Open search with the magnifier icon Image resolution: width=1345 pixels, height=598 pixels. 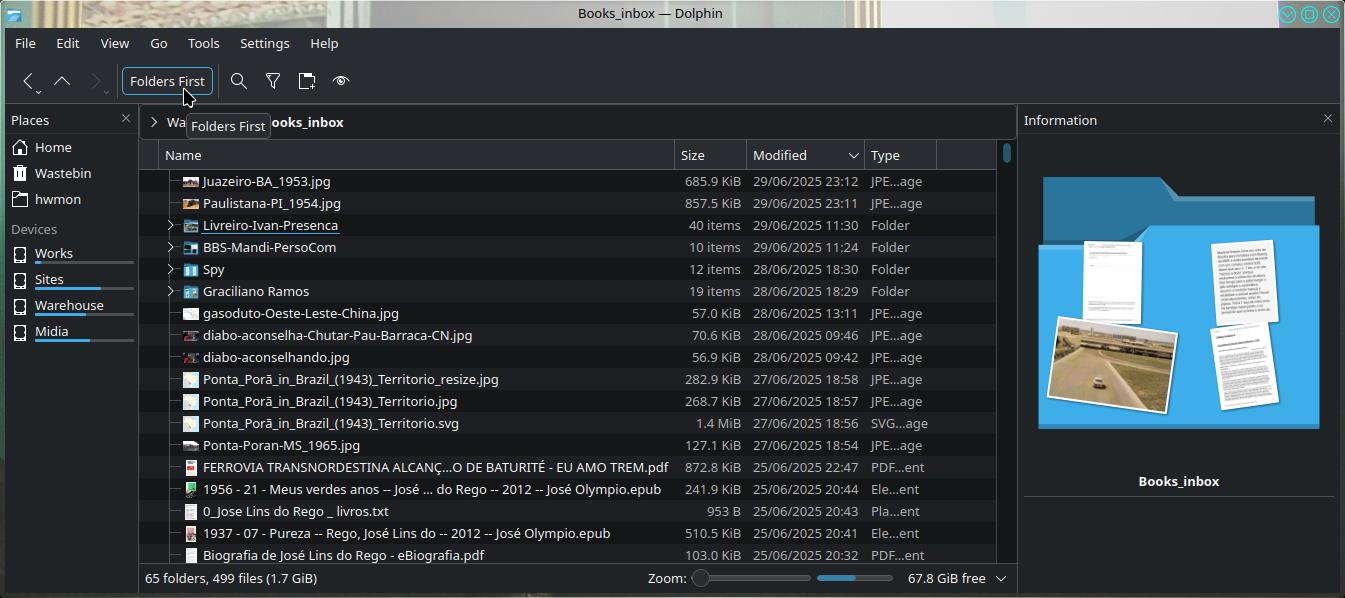click(239, 81)
